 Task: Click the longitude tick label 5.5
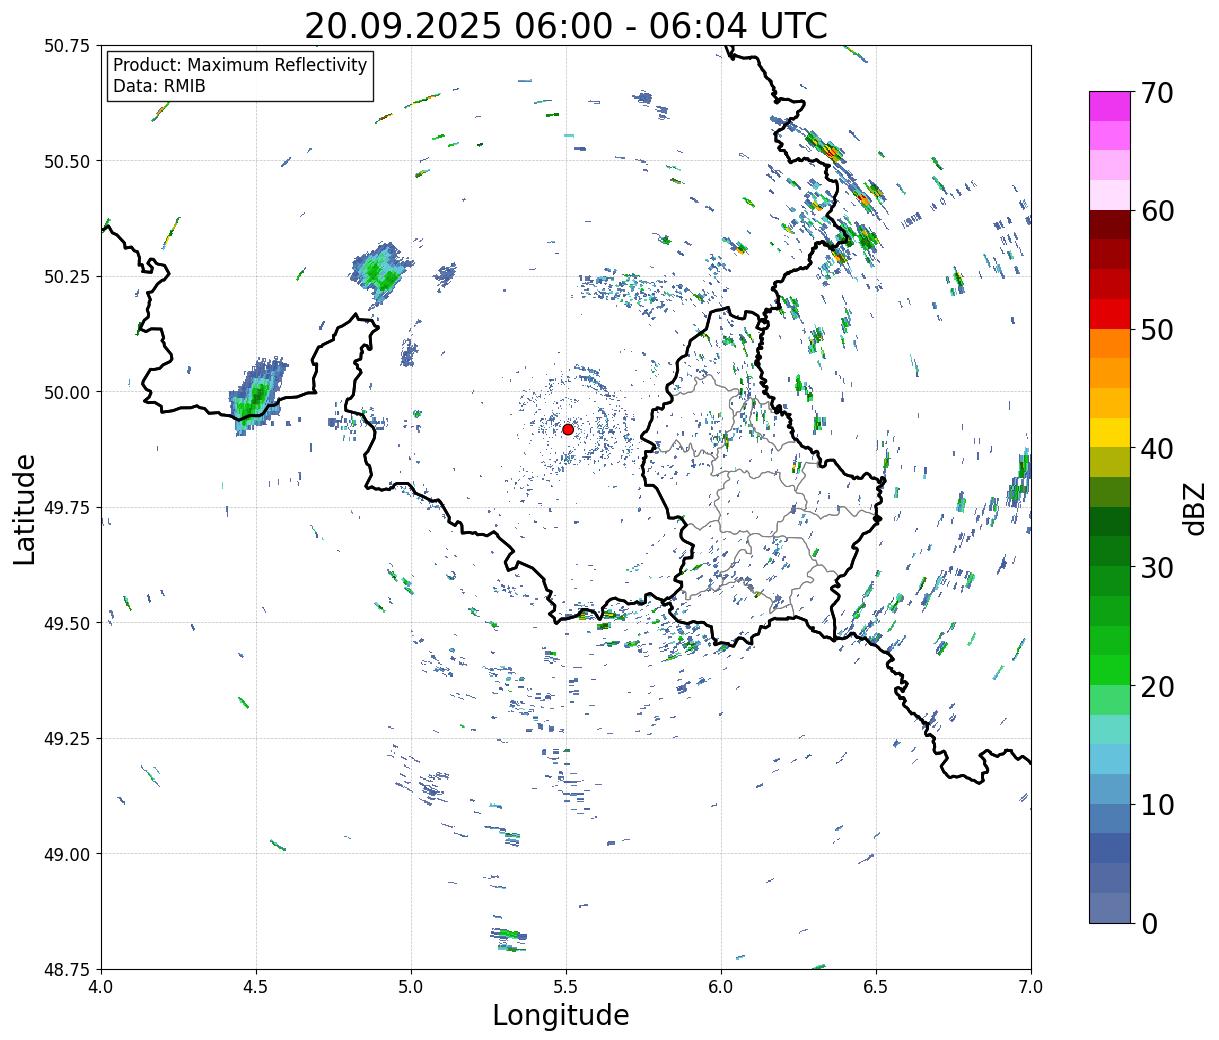pyautogui.click(x=566, y=987)
